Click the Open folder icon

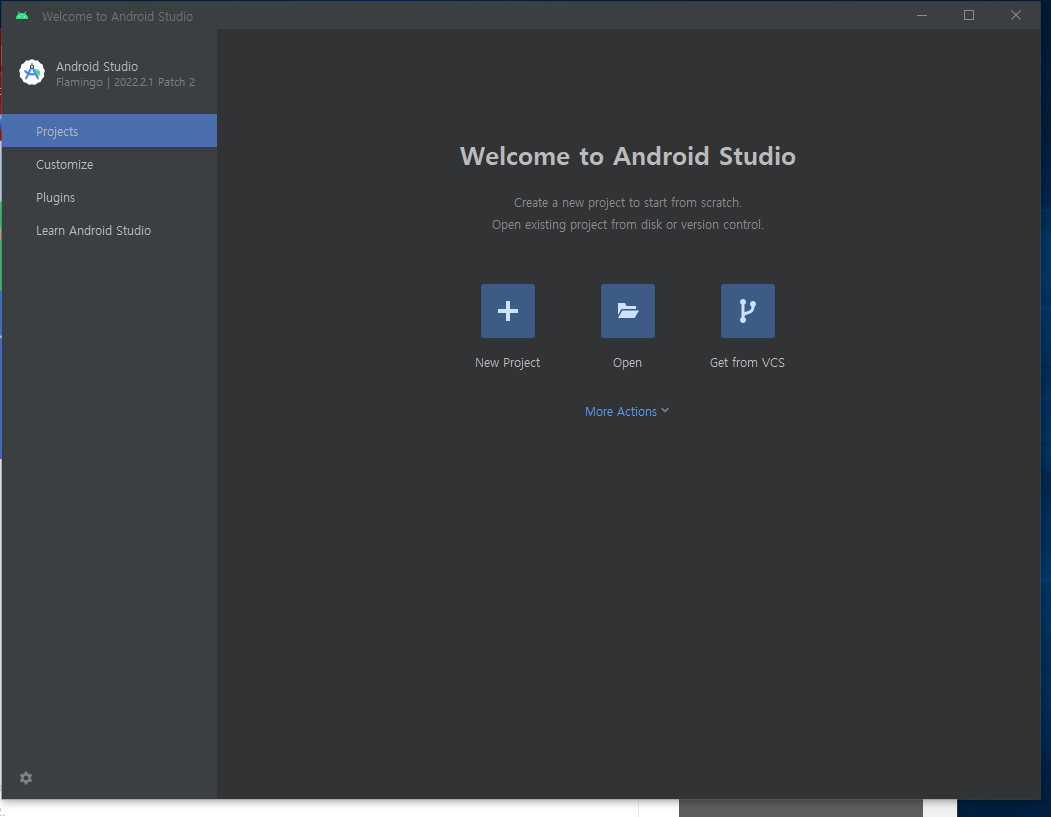[627, 311]
